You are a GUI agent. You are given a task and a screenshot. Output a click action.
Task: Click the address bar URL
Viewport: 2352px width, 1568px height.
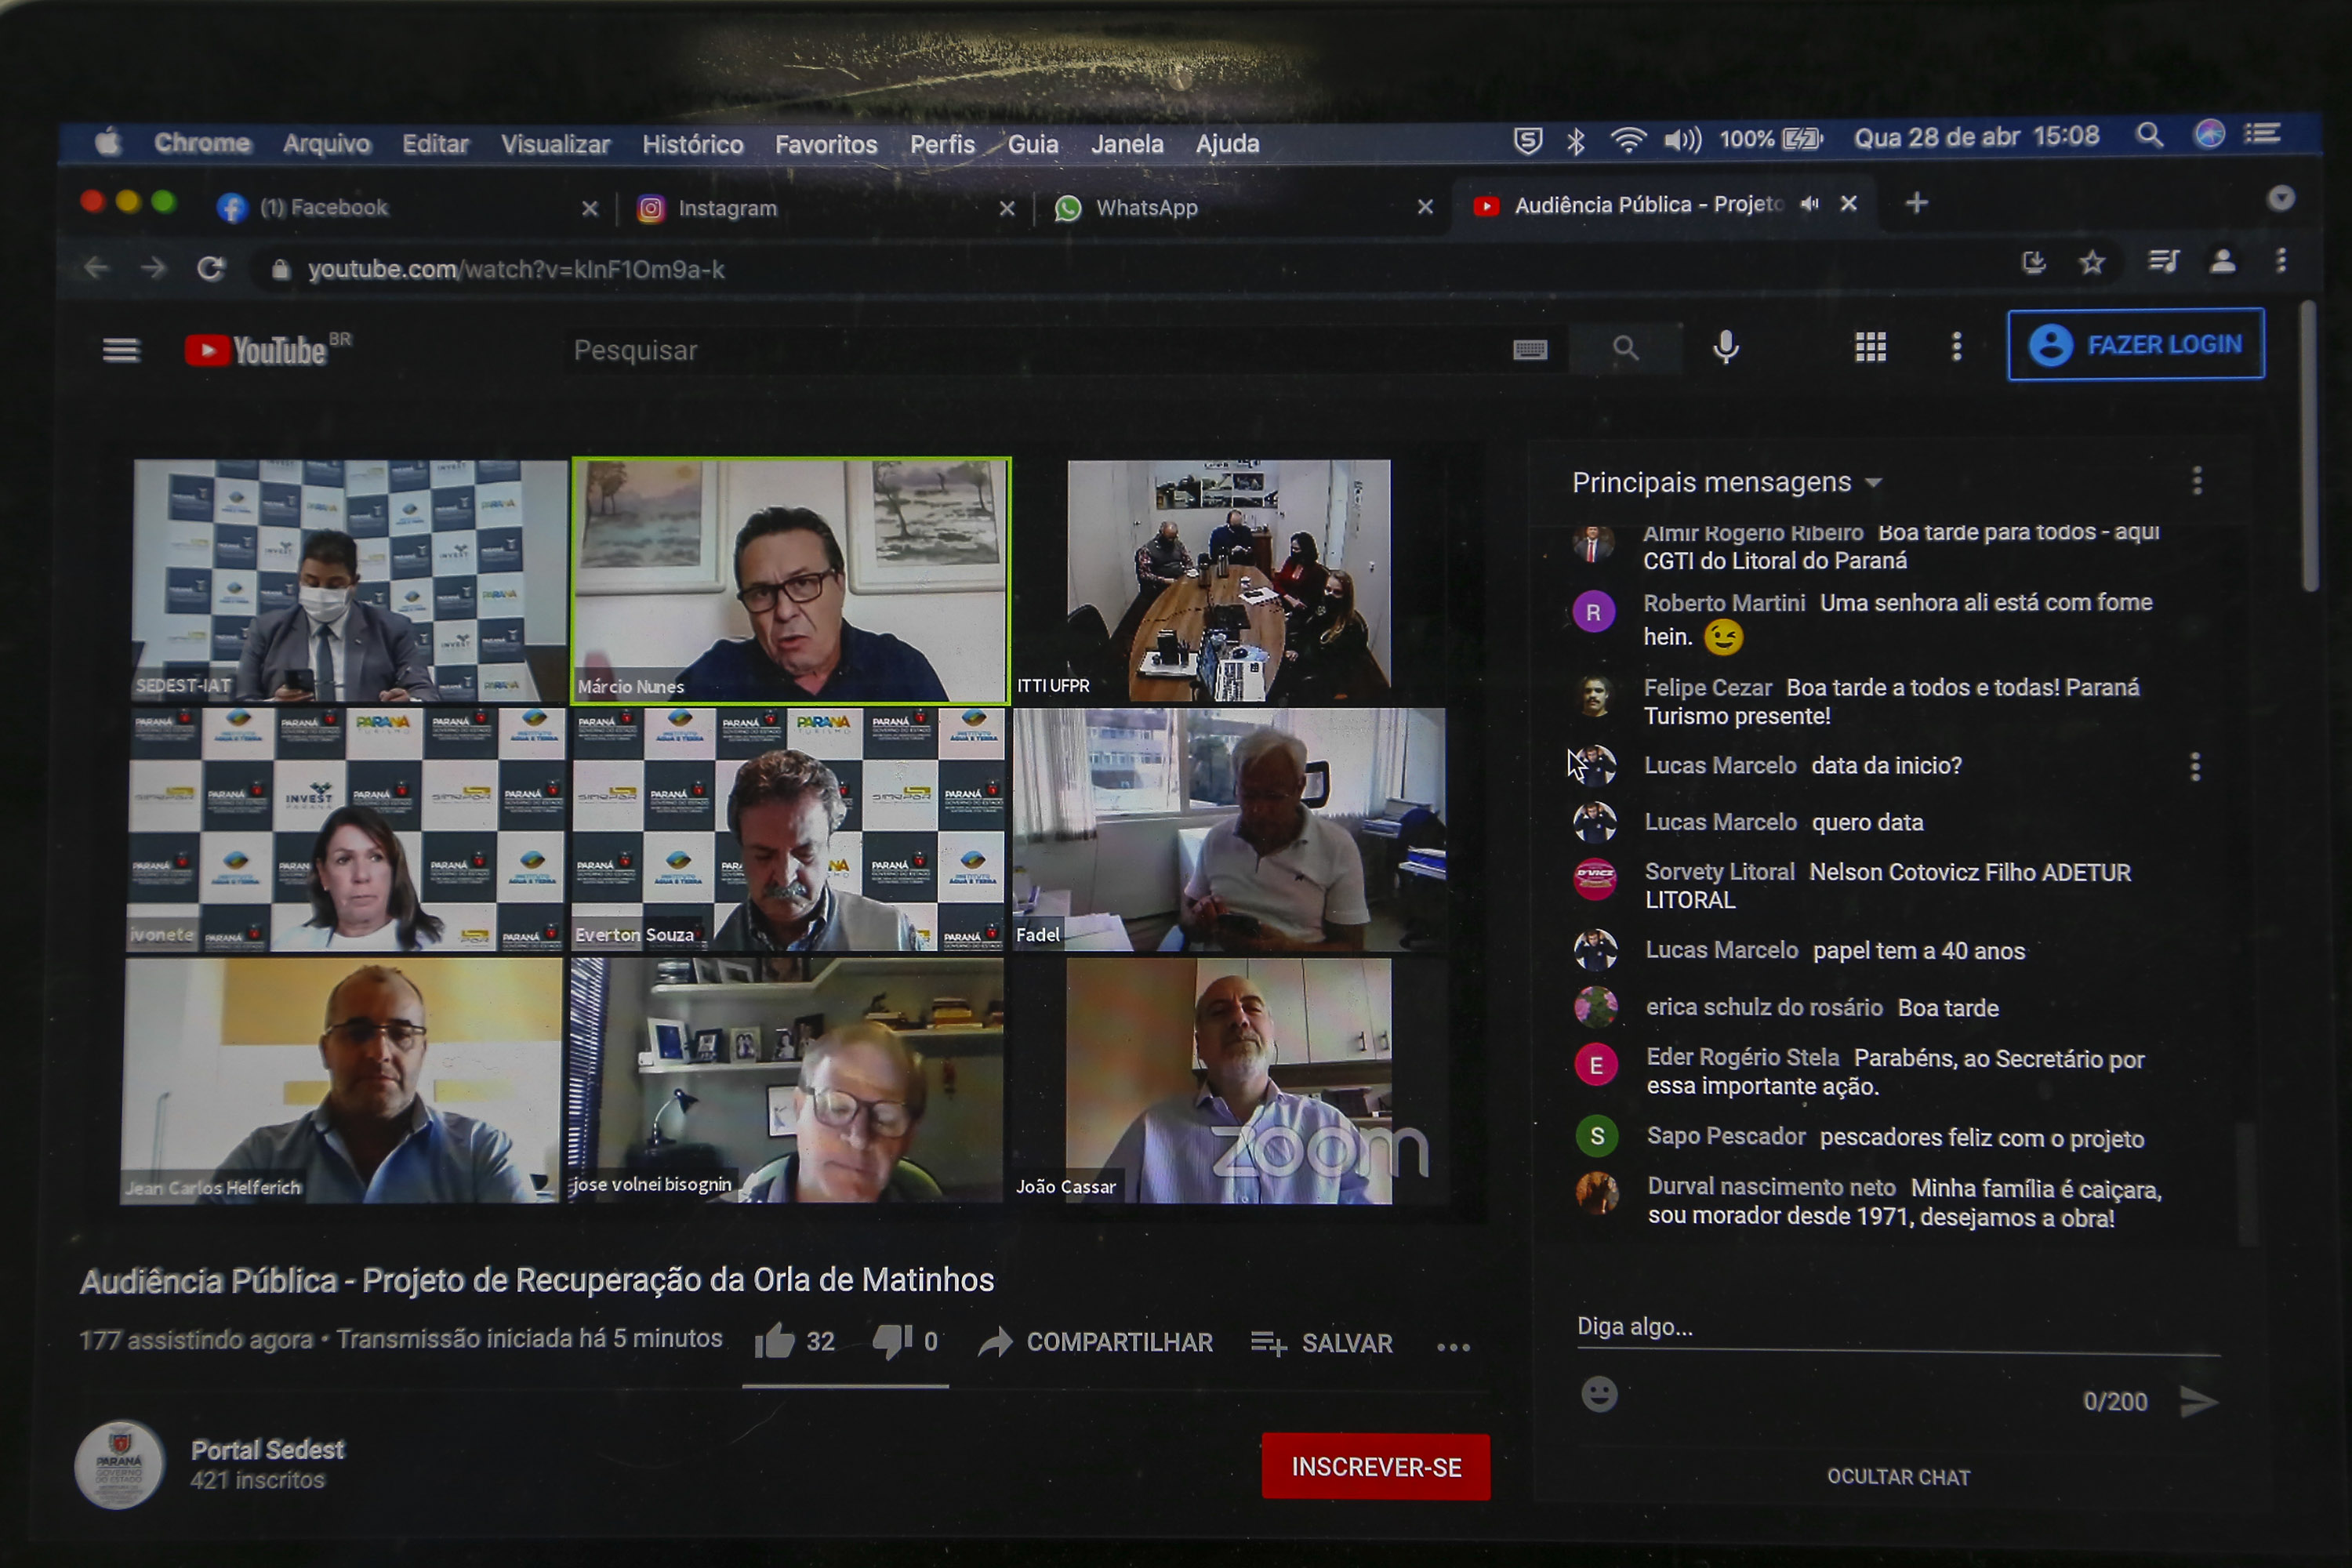[x=516, y=269]
